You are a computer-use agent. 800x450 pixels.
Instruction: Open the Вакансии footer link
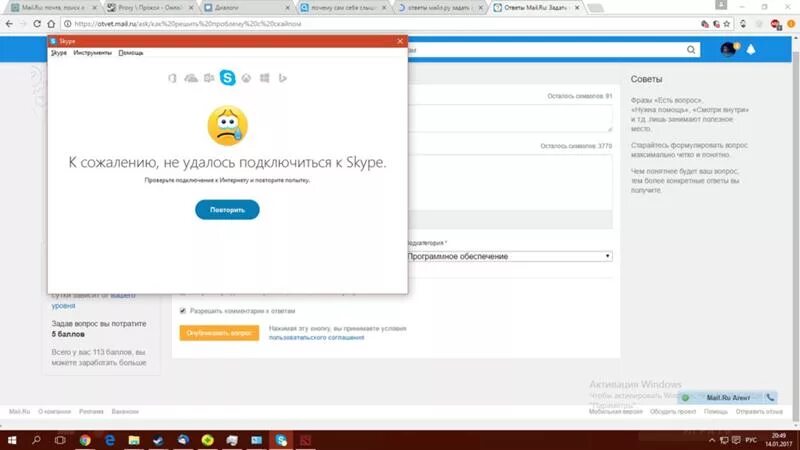tap(125, 411)
